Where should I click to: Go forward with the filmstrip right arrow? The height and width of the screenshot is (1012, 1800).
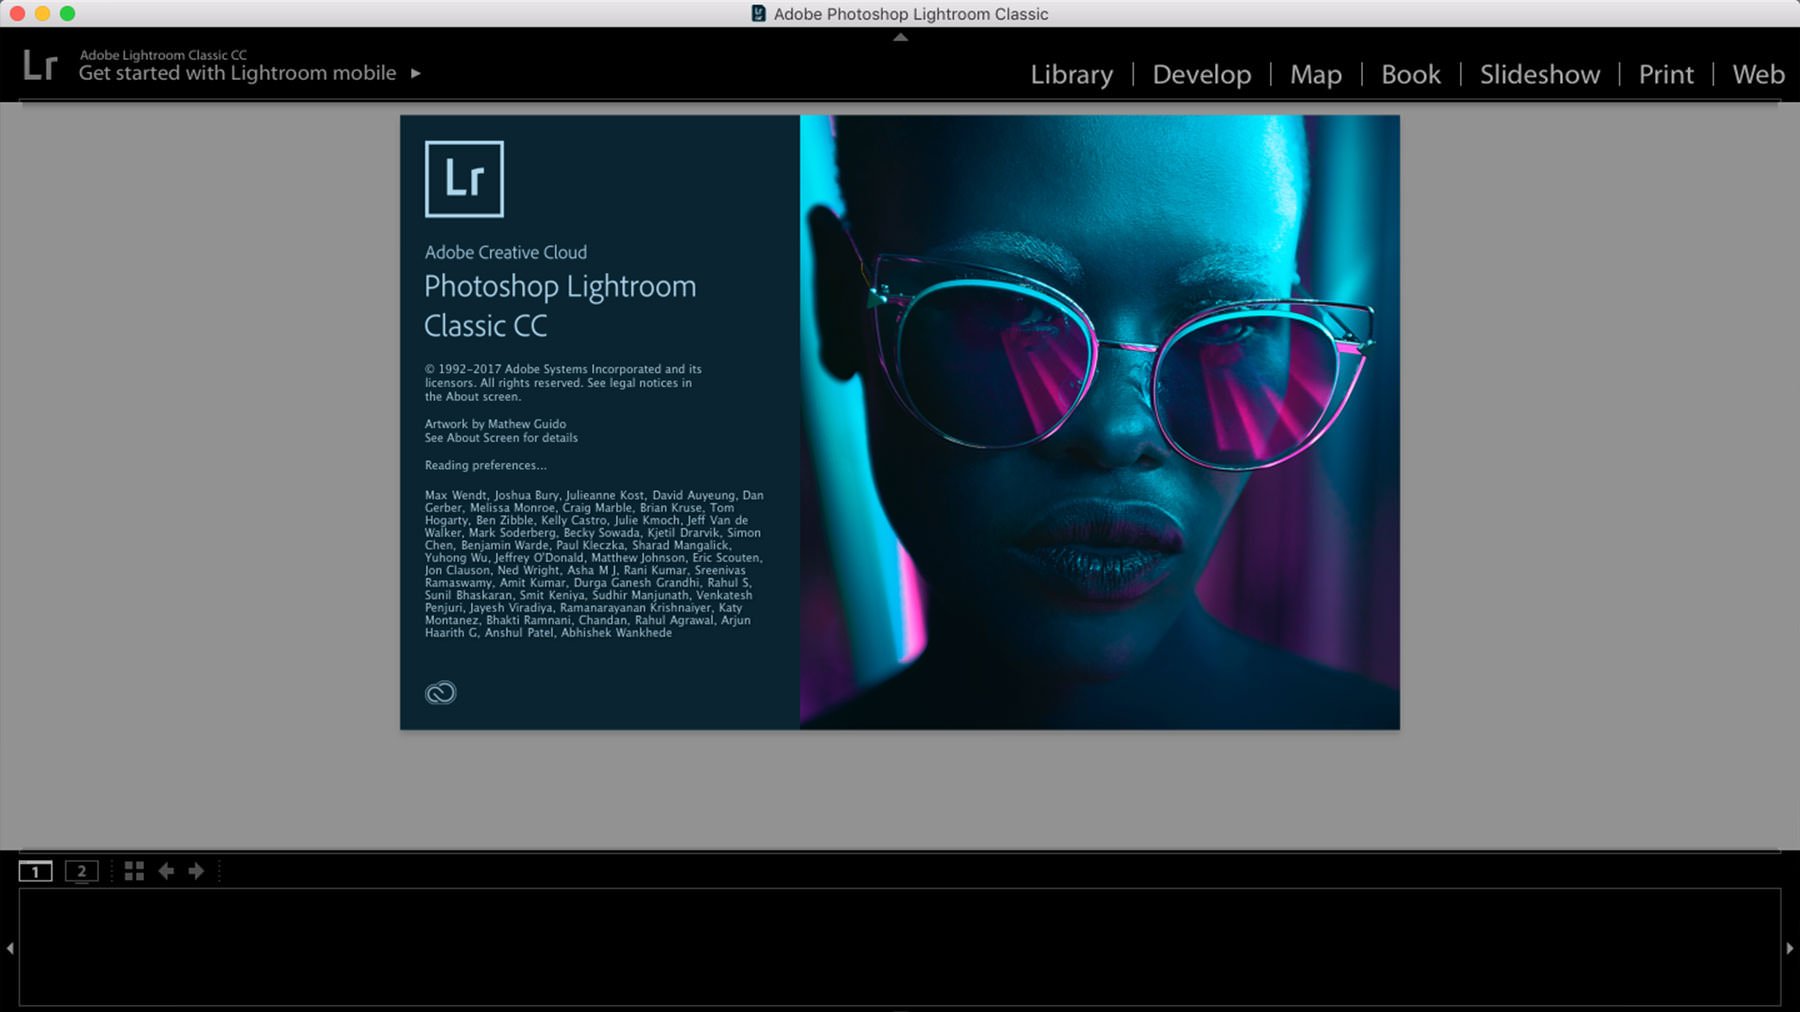pos(196,871)
